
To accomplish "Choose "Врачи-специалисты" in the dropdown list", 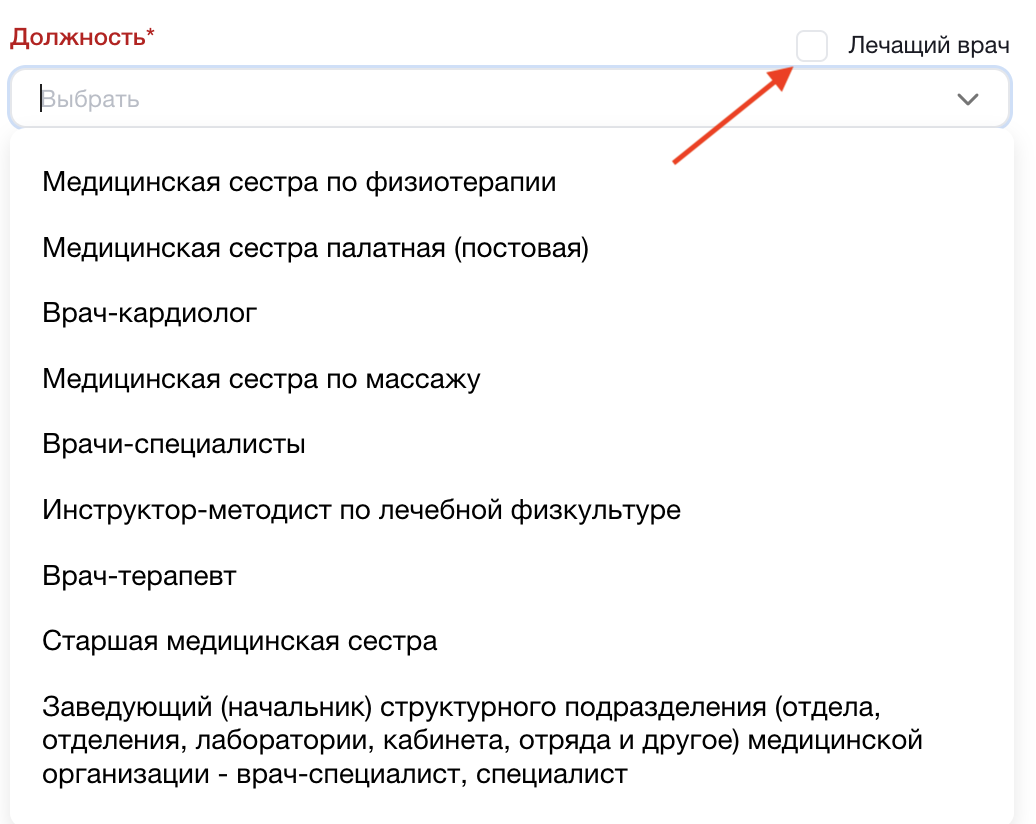I will tap(174, 444).
